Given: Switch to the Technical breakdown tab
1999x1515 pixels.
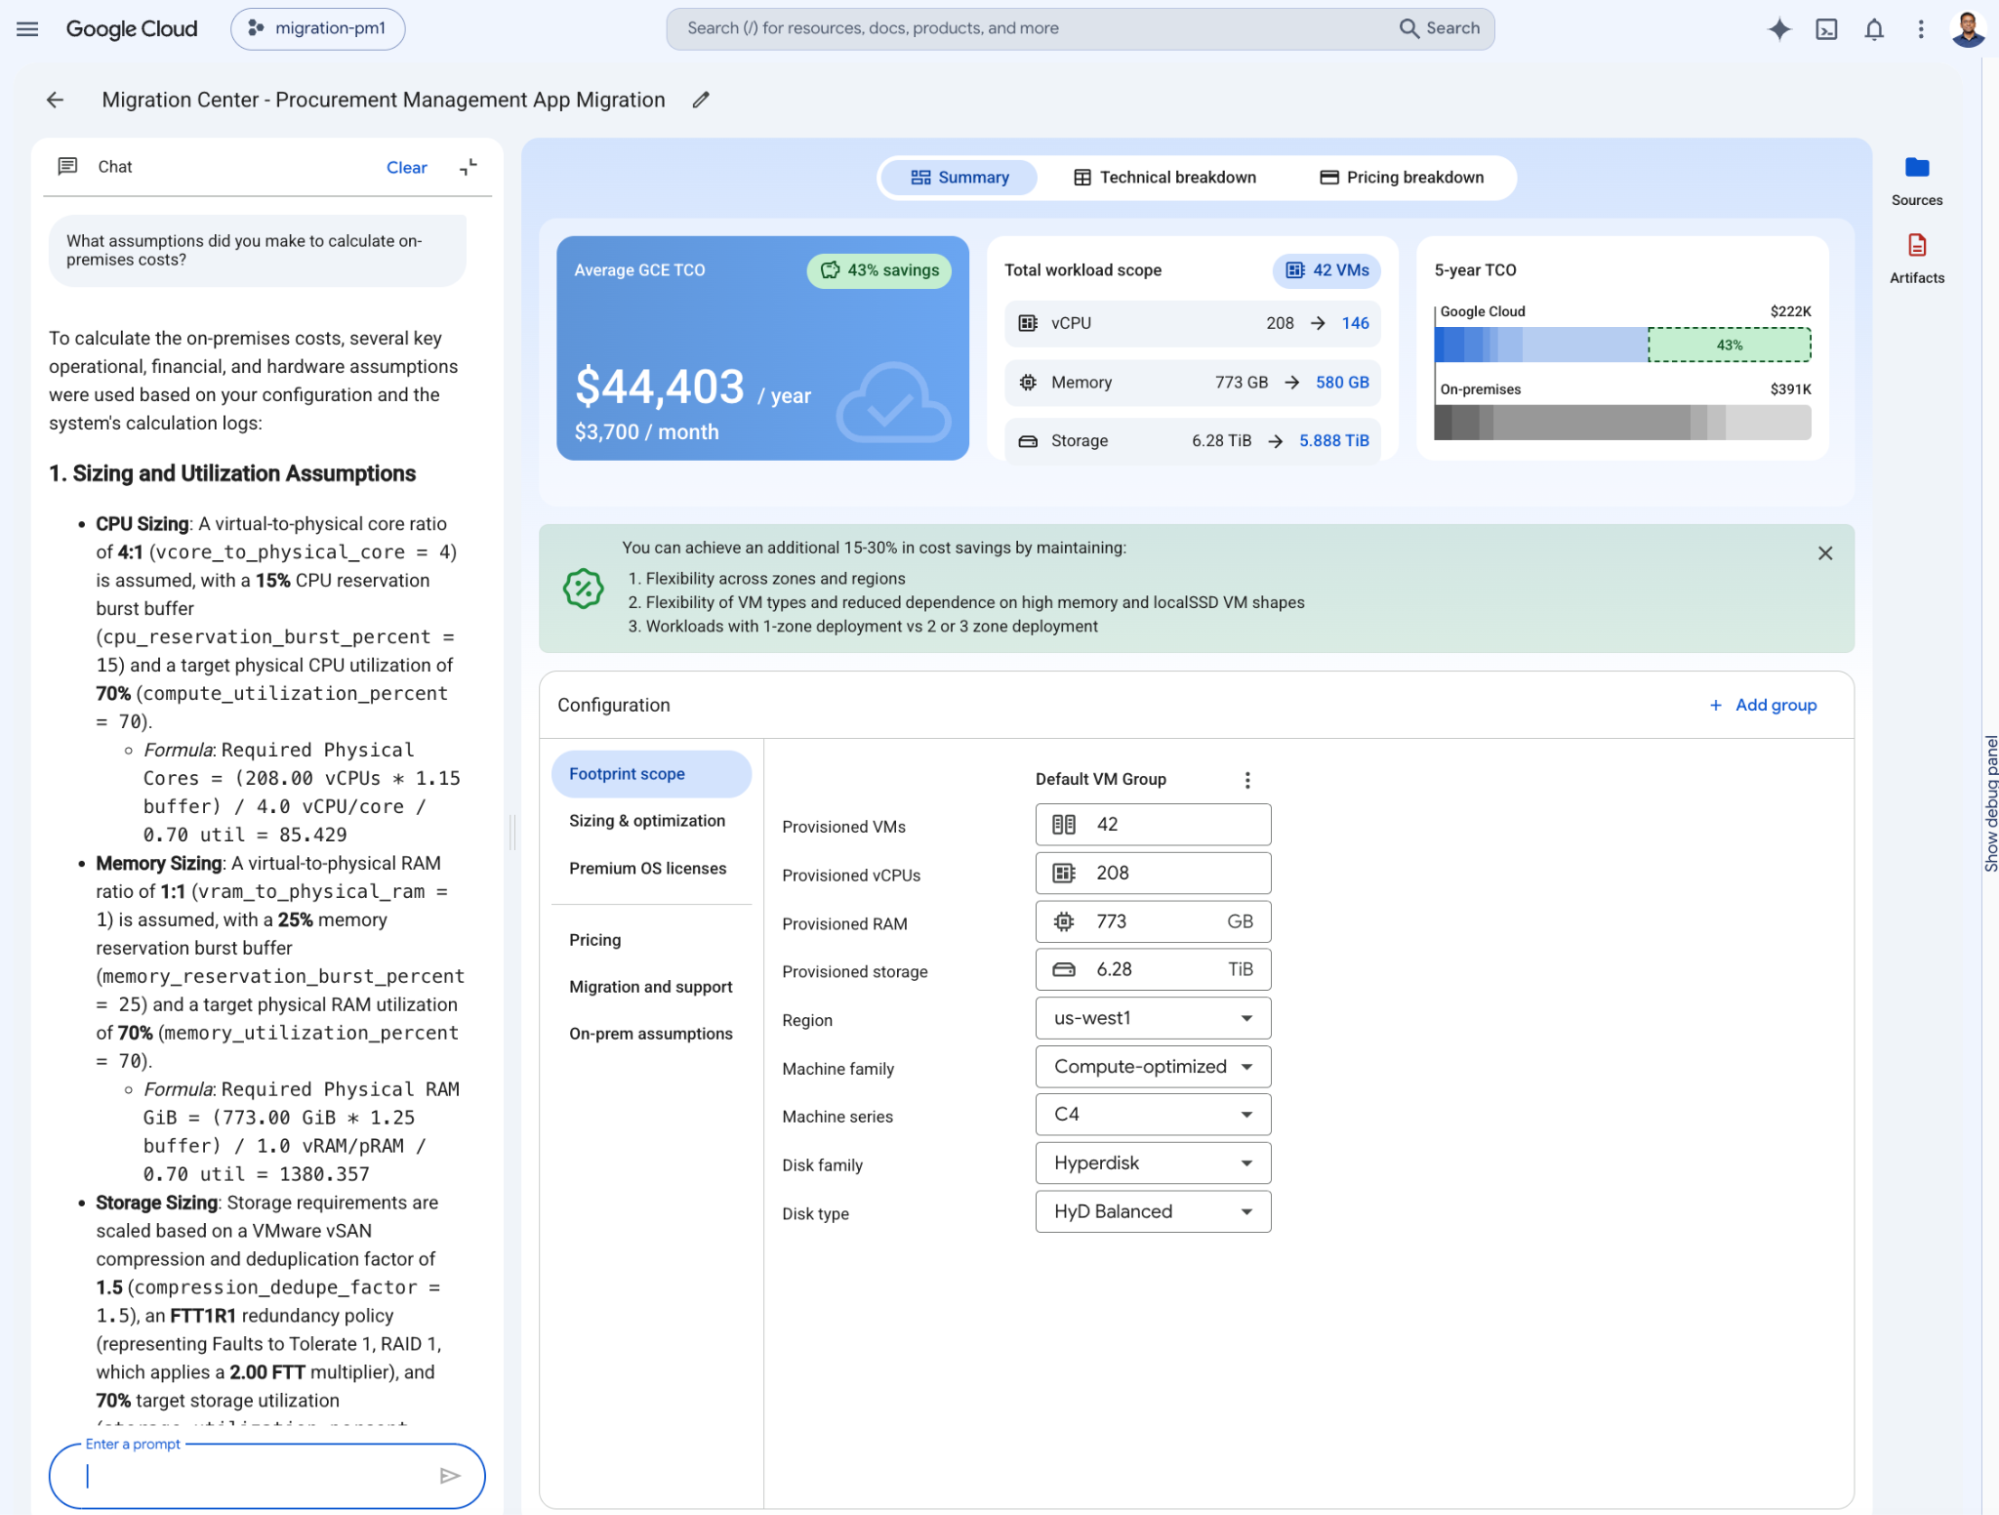Looking at the screenshot, I should pos(1164,178).
